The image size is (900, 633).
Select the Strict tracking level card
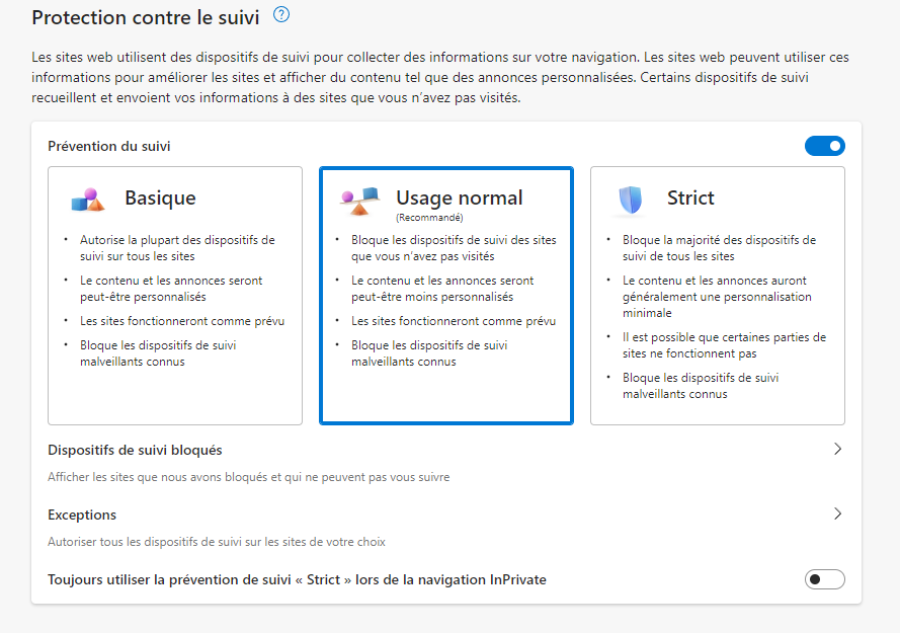717,296
